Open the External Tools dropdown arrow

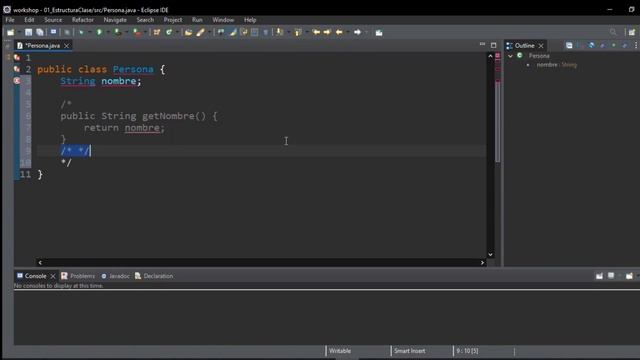pos(145,32)
